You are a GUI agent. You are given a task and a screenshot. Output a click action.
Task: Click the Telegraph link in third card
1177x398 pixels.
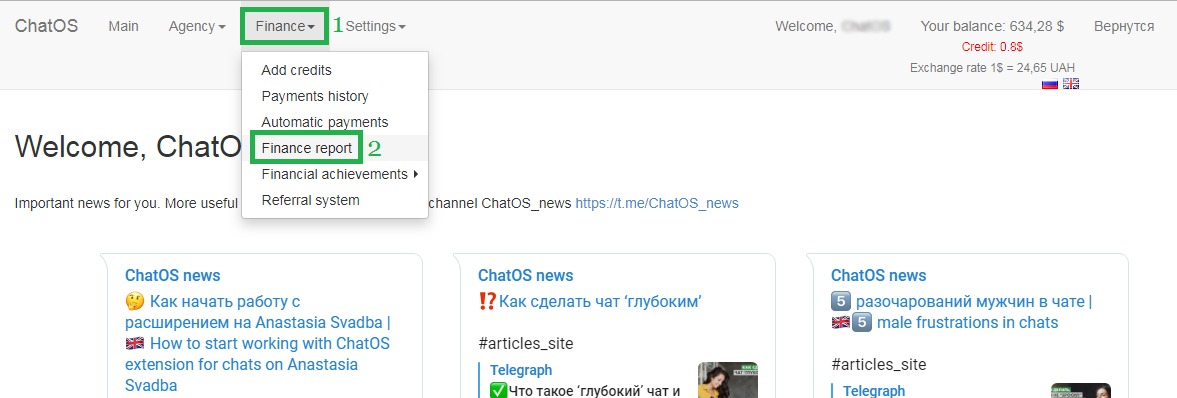click(874, 391)
